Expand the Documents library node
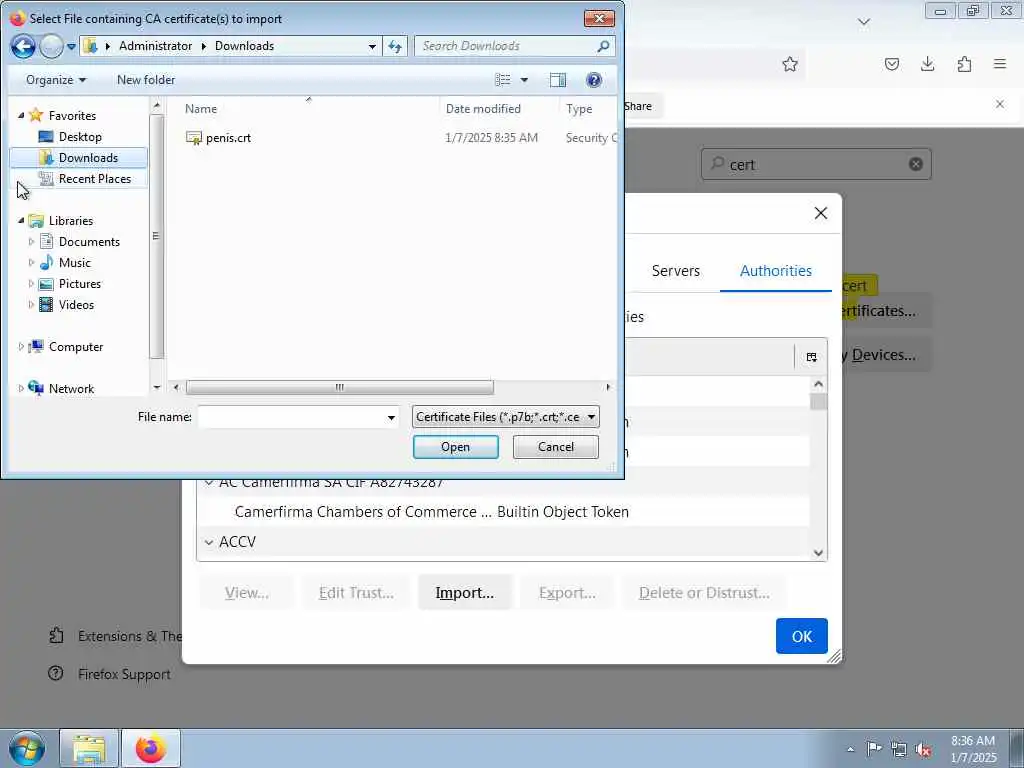Image resolution: width=1024 pixels, height=768 pixels. click(31, 242)
